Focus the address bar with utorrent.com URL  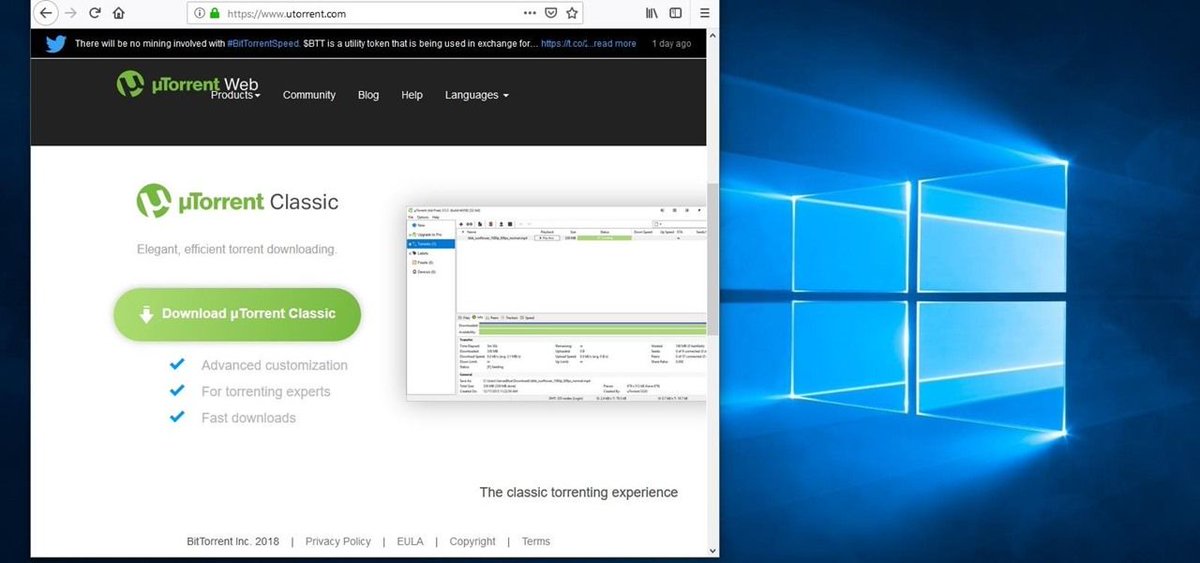(385, 14)
